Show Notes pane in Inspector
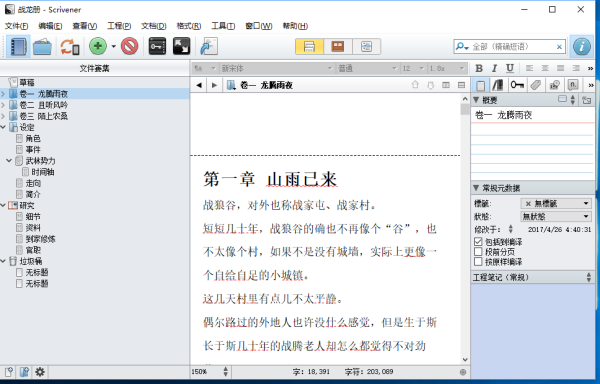 click(x=480, y=85)
